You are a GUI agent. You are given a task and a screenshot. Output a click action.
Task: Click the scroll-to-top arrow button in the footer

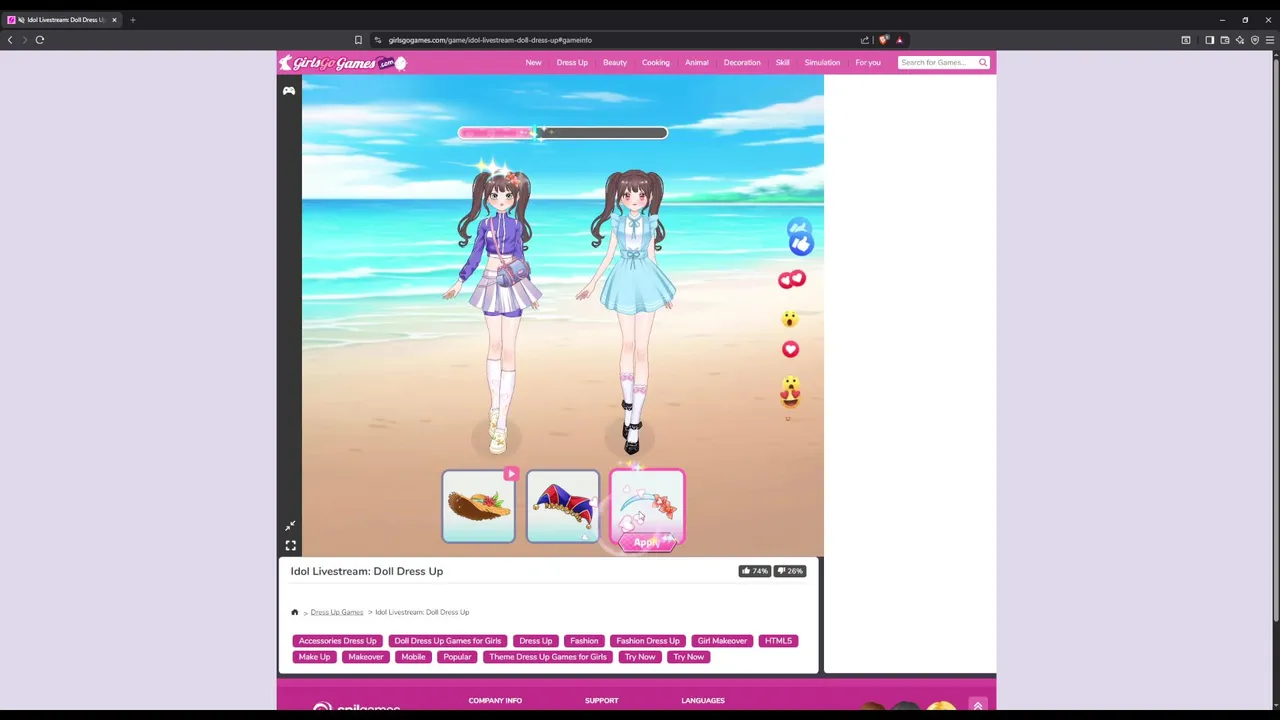[978, 706]
